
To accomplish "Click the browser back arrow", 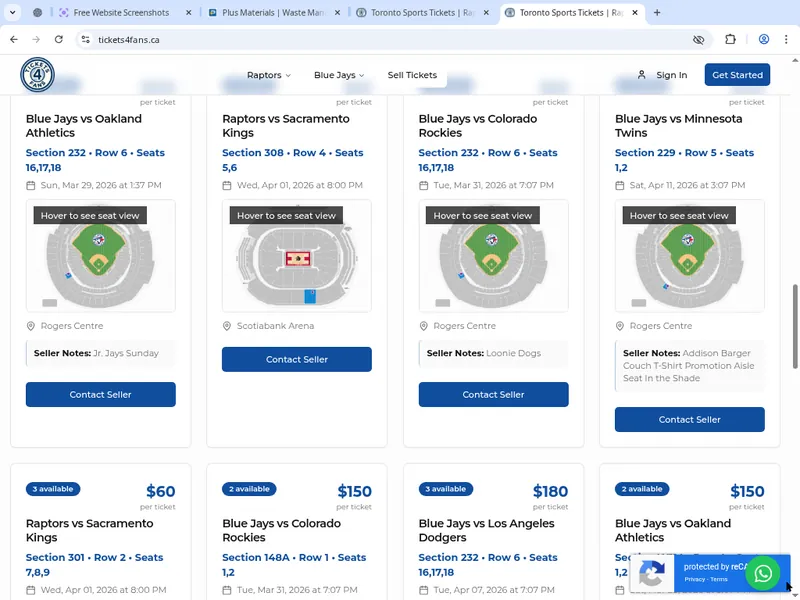I will point(14,39).
